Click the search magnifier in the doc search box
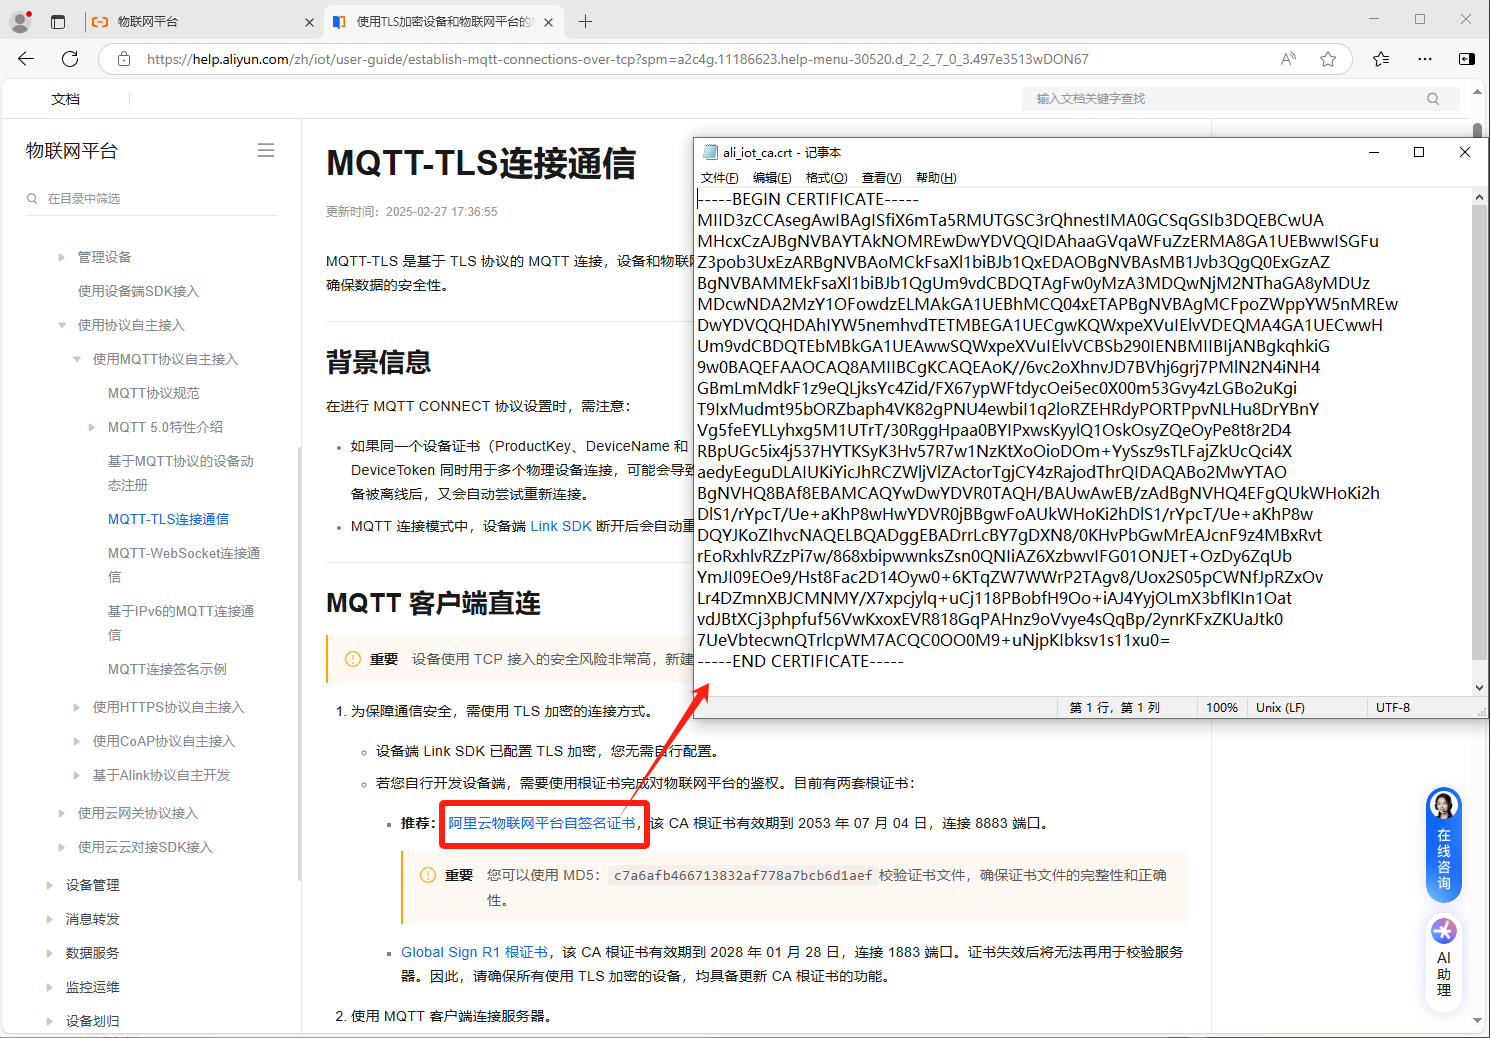Image resolution: width=1490 pixels, height=1038 pixels. coord(1433,99)
